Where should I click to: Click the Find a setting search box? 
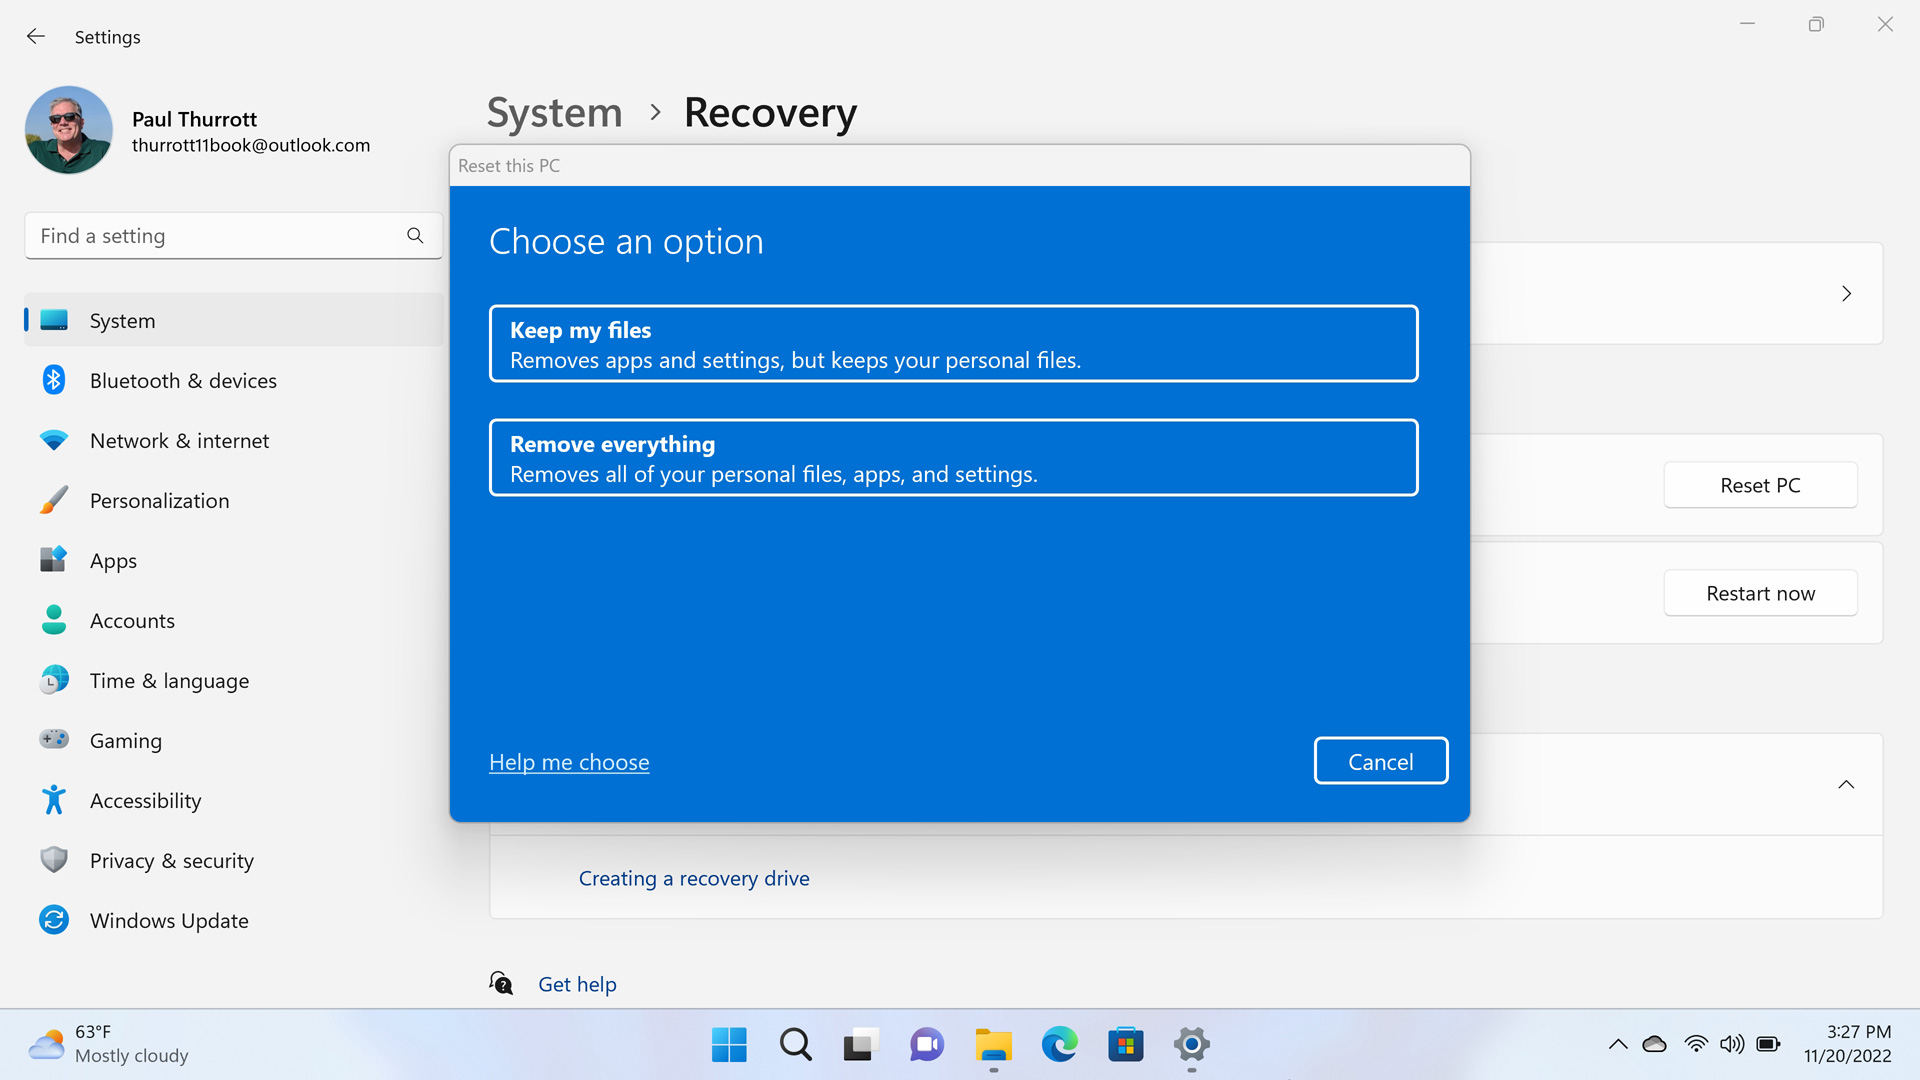[x=215, y=236]
